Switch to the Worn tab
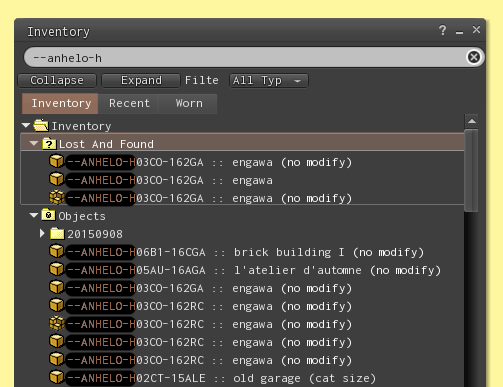This screenshot has height=387, width=503. click(x=189, y=103)
